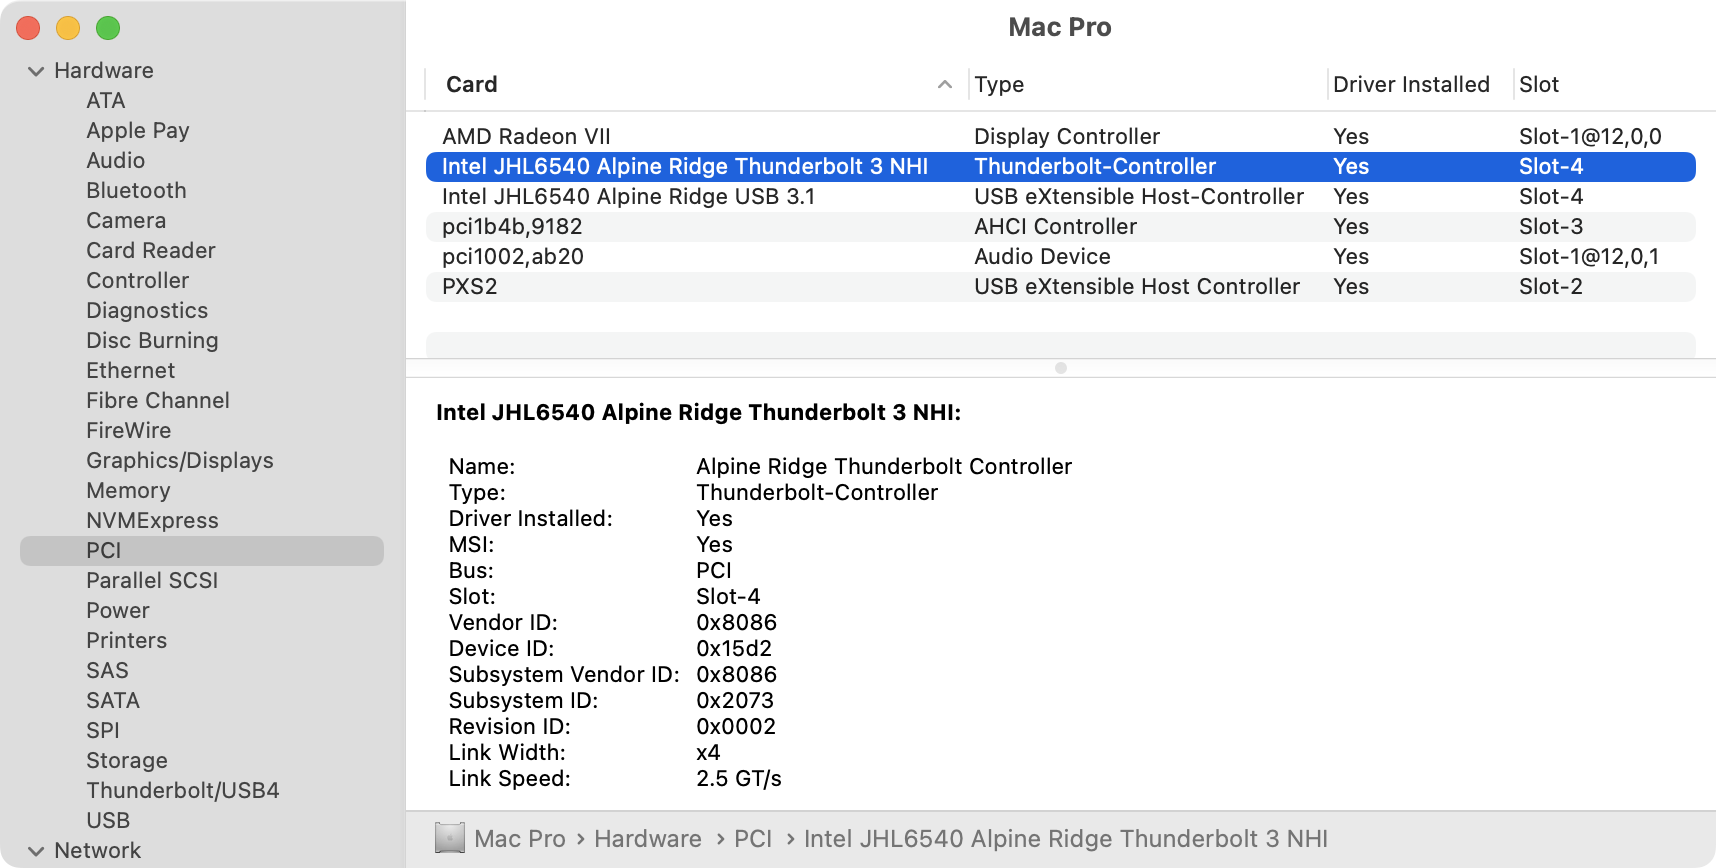Open the Ethernet section
The height and width of the screenshot is (868, 1716).
[130, 371]
